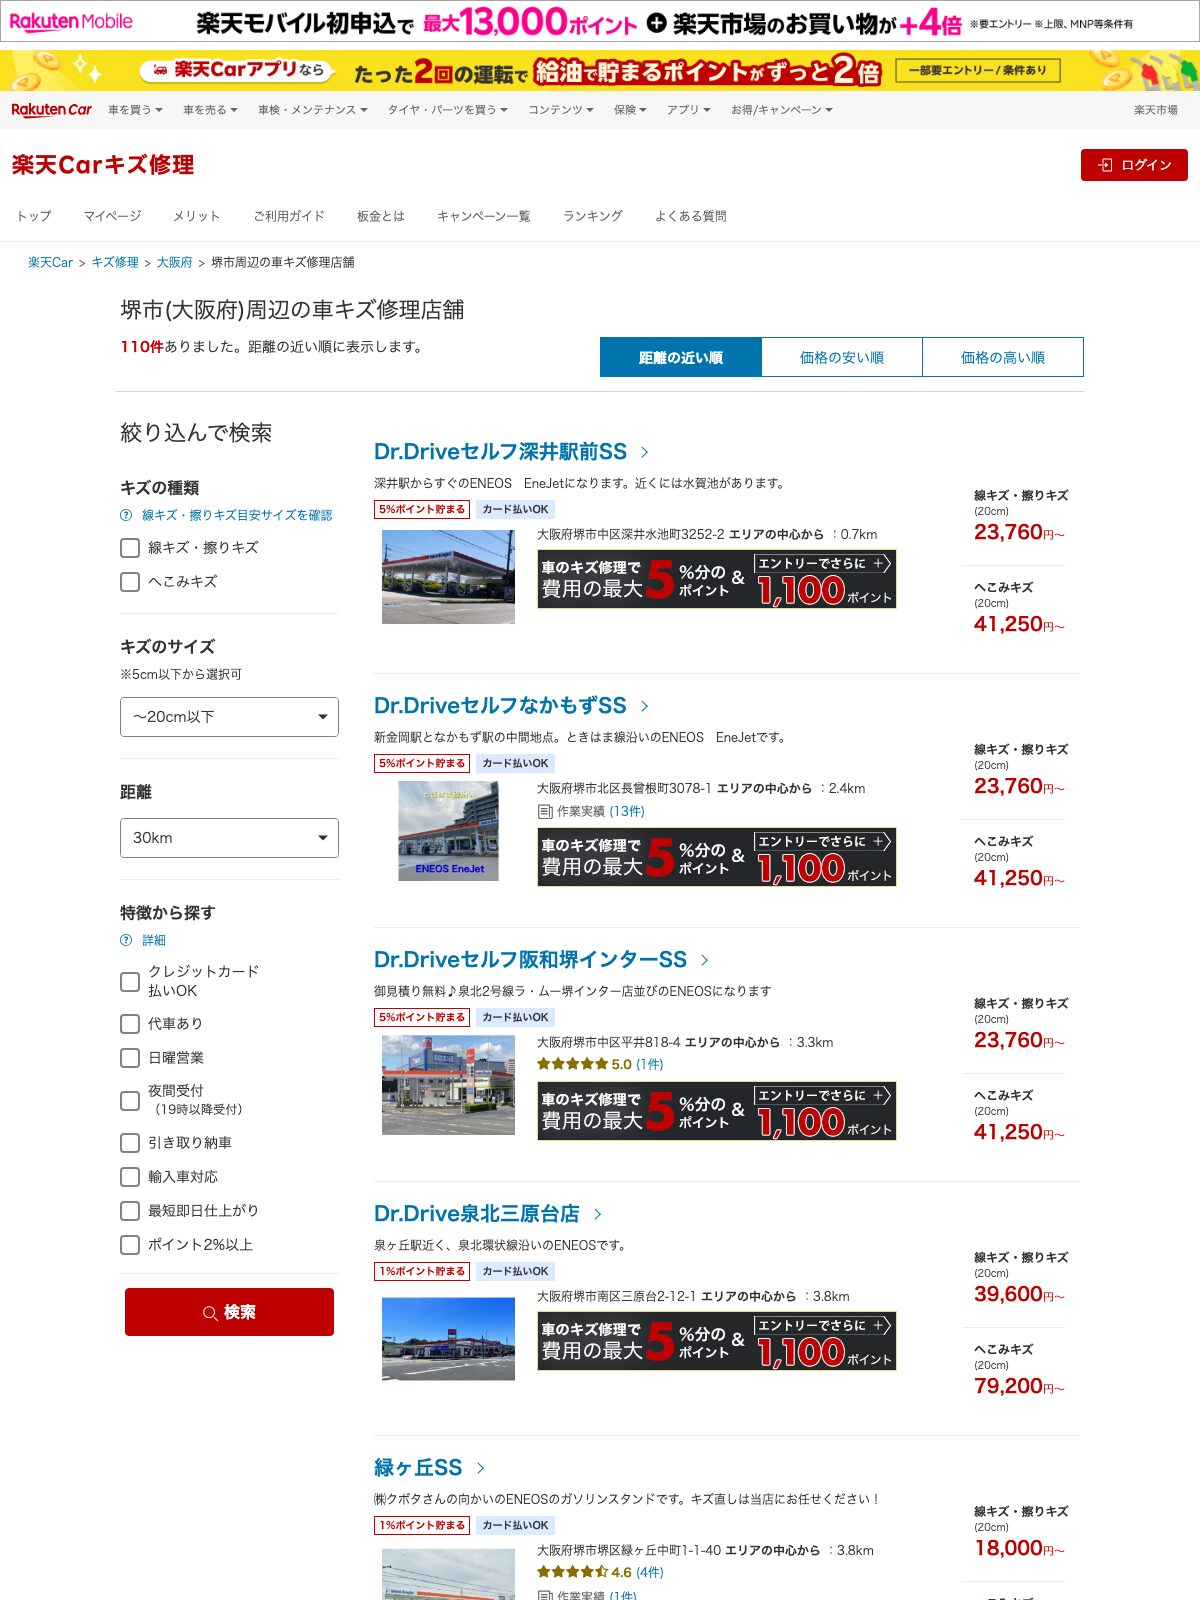Expand アプリ nav menu
This screenshot has width=1200, height=1600.
point(689,110)
